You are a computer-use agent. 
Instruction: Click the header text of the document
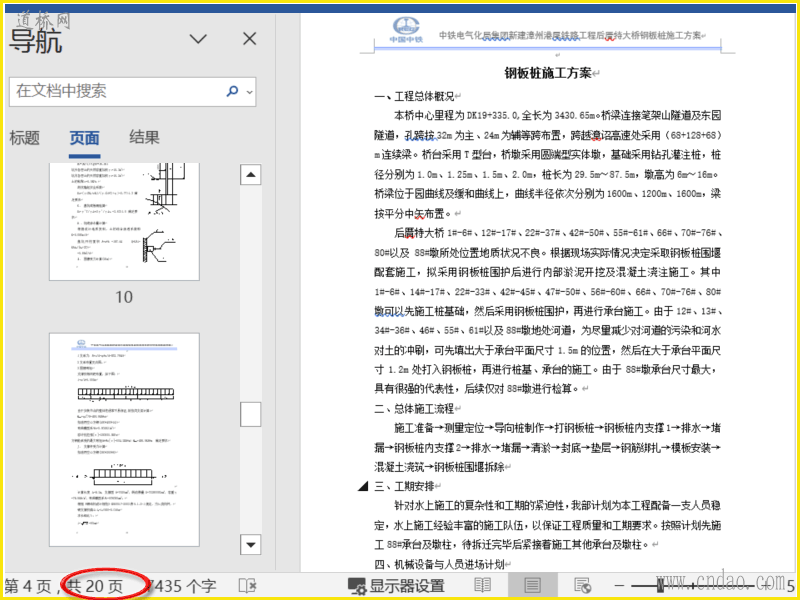point(570,35)
